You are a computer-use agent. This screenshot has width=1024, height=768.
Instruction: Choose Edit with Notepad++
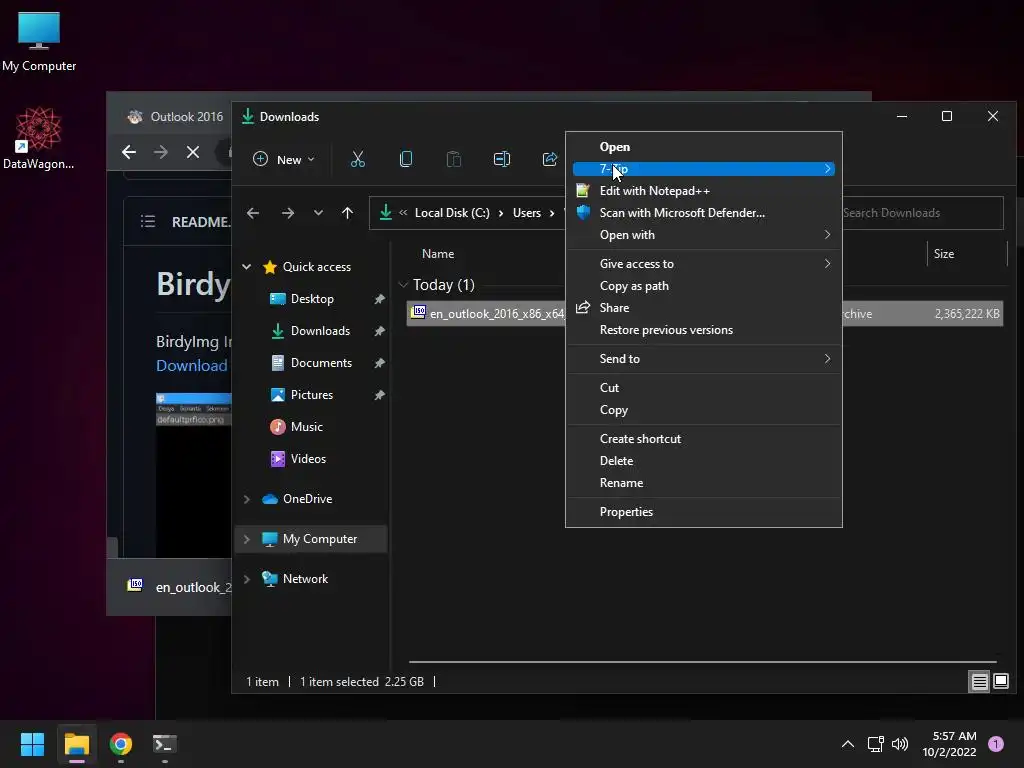click(703, 191)
